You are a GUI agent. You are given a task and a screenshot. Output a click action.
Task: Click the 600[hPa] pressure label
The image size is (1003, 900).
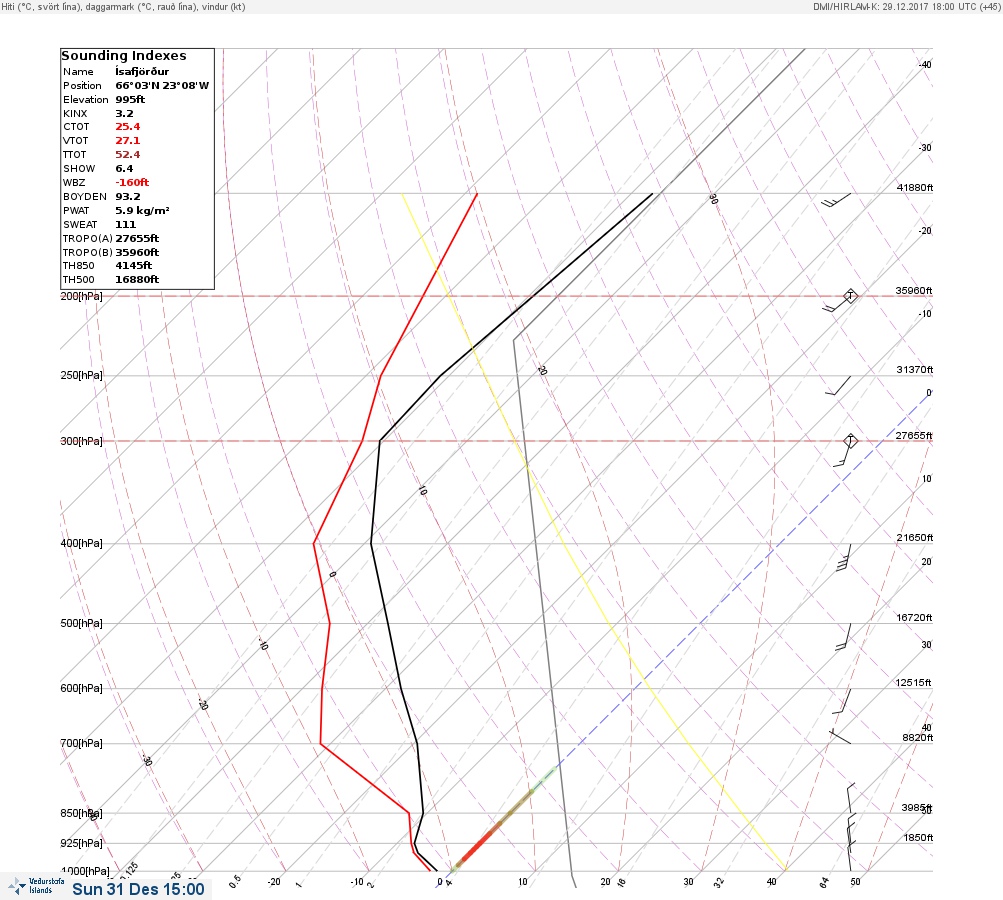81,688
